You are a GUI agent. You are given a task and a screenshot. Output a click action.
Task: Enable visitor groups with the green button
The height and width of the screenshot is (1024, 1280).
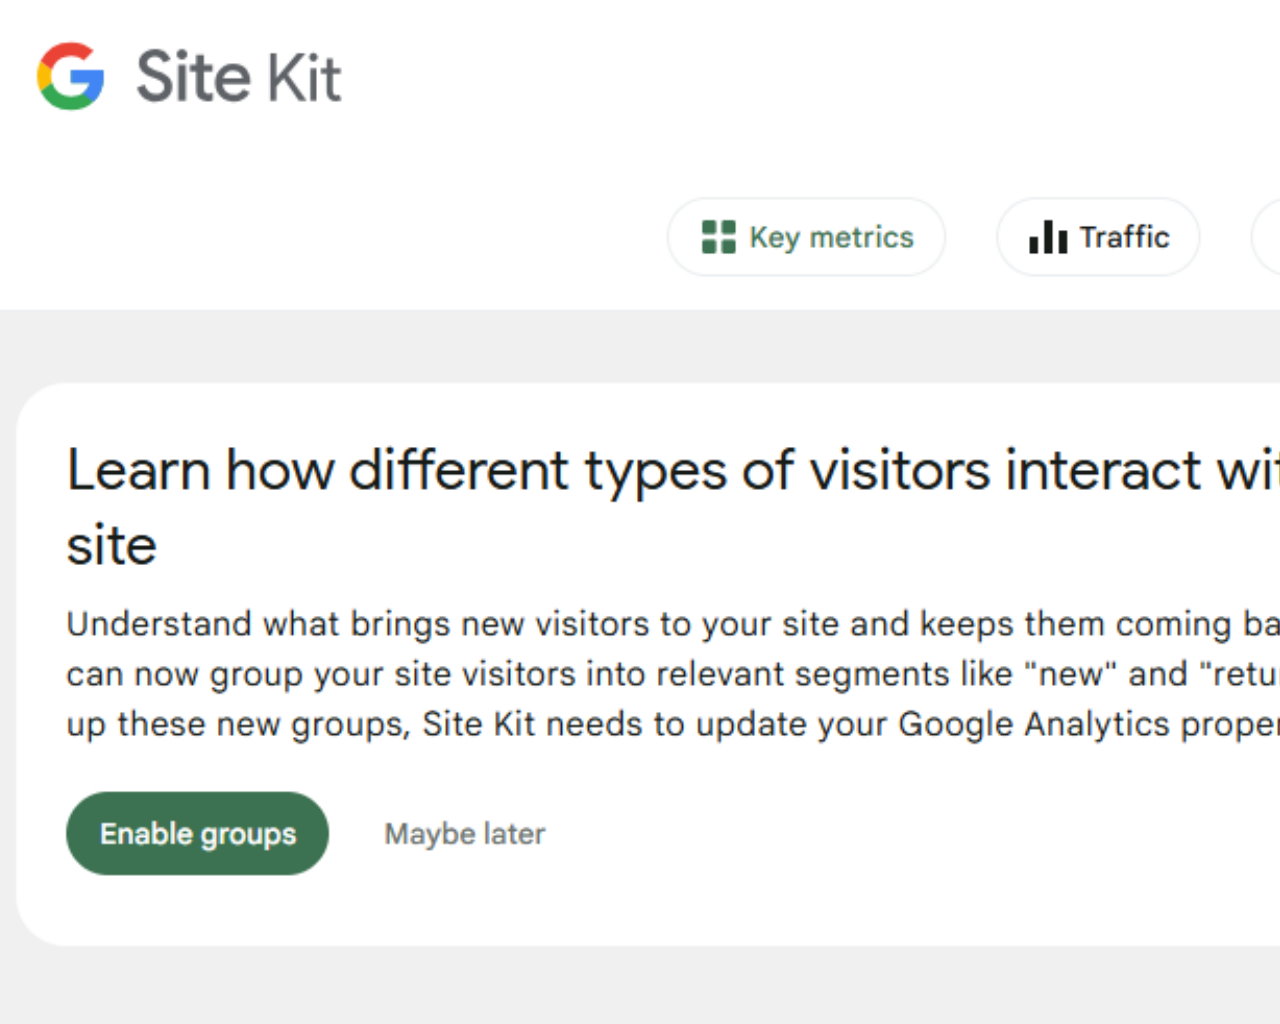click(196, 833)
